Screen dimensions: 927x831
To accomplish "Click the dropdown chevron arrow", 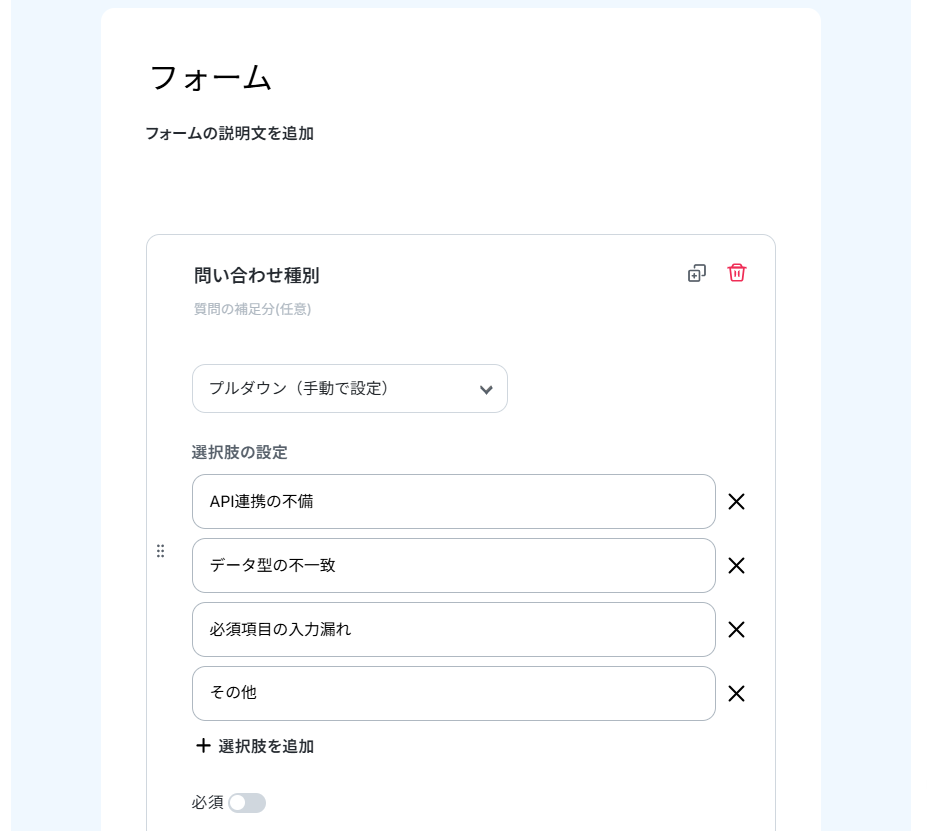I will point(486,390).
